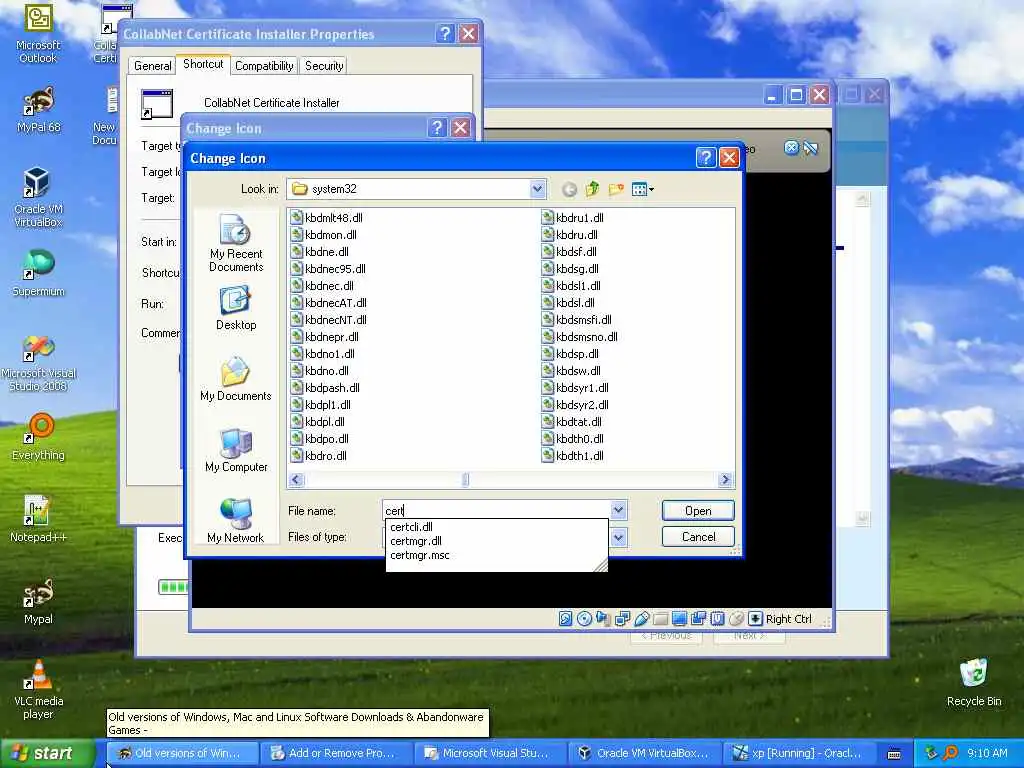Switch to General tab in Properties window
This screenshot has width=1024, height=768.
click(152, 65)
